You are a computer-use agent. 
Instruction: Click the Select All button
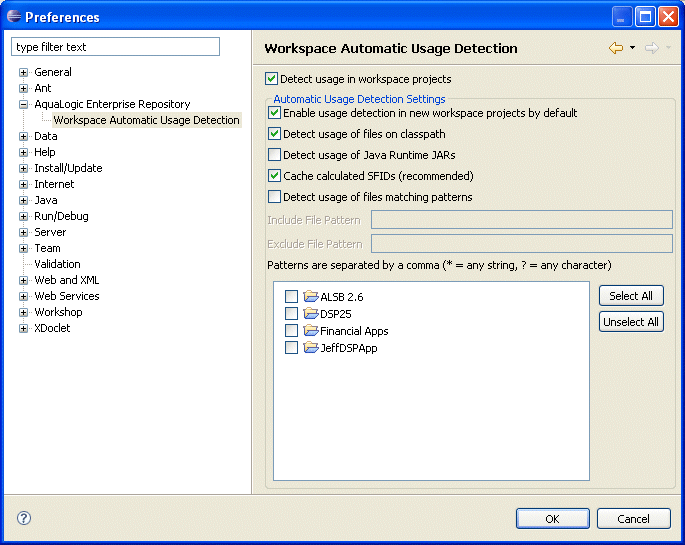631,296
